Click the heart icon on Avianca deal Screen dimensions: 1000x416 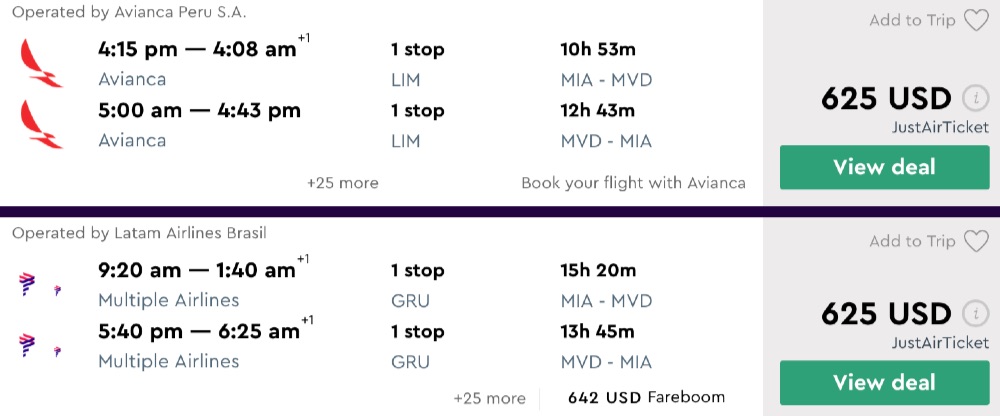click(976, 21)
